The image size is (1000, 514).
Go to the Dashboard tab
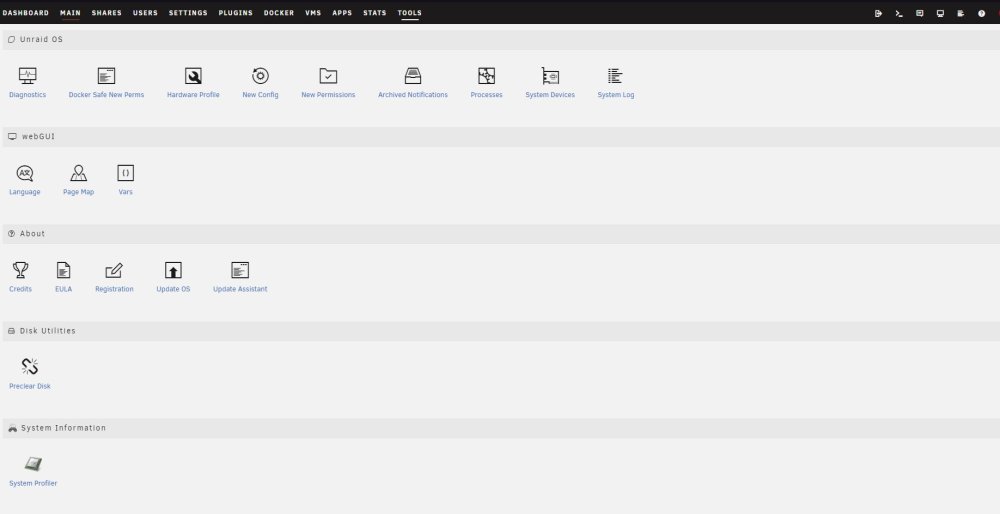[26, 13]
